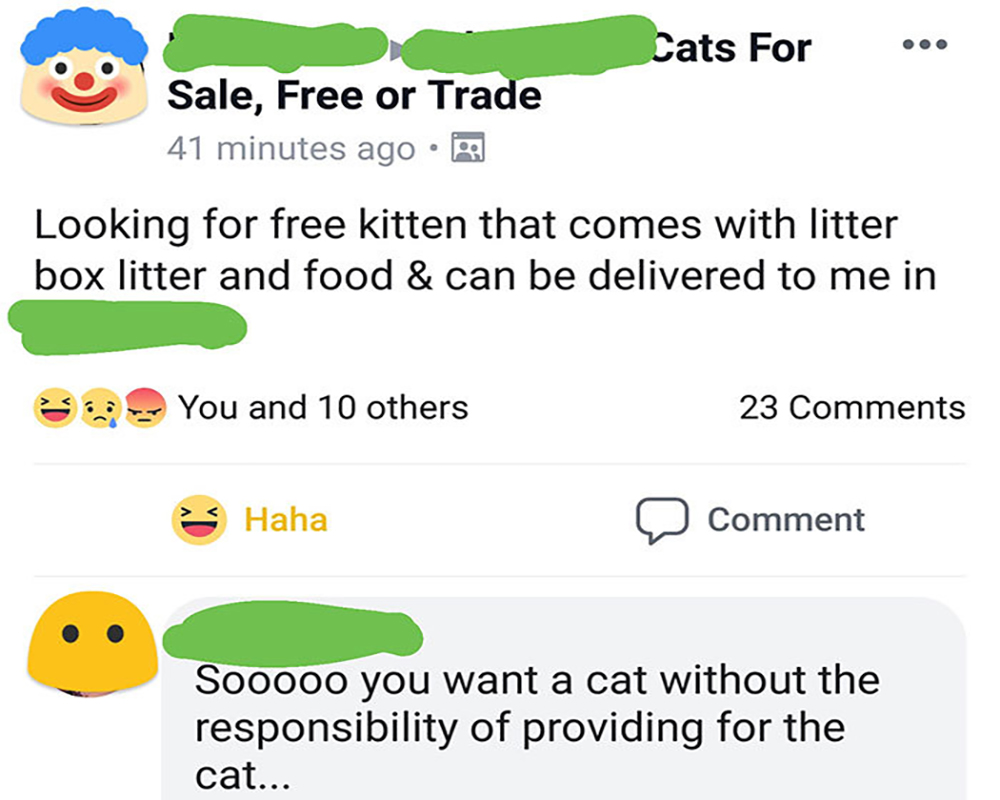View who reacted via "You and 10 others"
1000x800 pixels.
click(x=323, y=408)
